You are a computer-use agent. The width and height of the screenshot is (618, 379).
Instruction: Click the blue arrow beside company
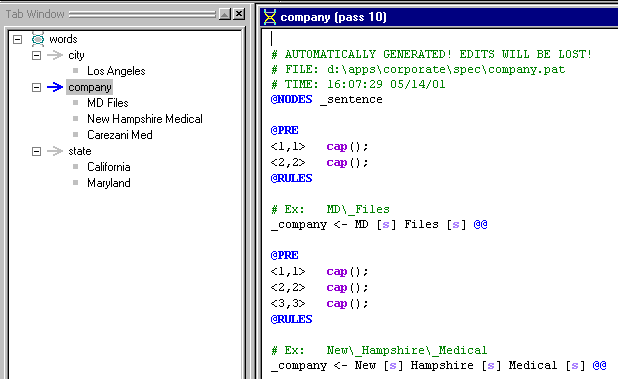click(55, 87)
